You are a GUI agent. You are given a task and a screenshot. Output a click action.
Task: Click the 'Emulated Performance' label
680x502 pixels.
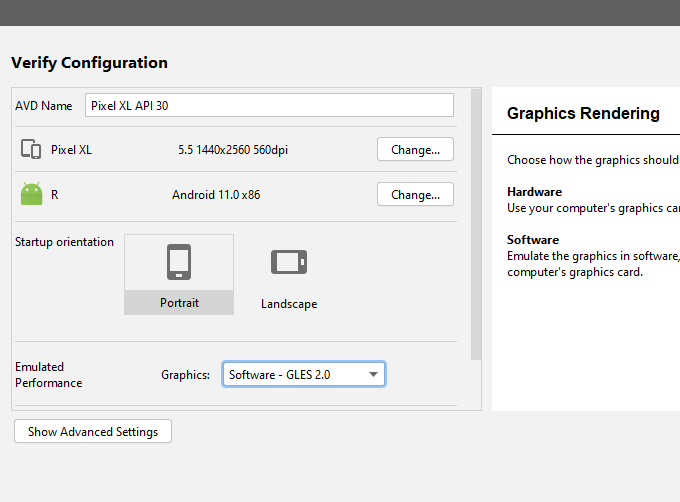(49, 375)
